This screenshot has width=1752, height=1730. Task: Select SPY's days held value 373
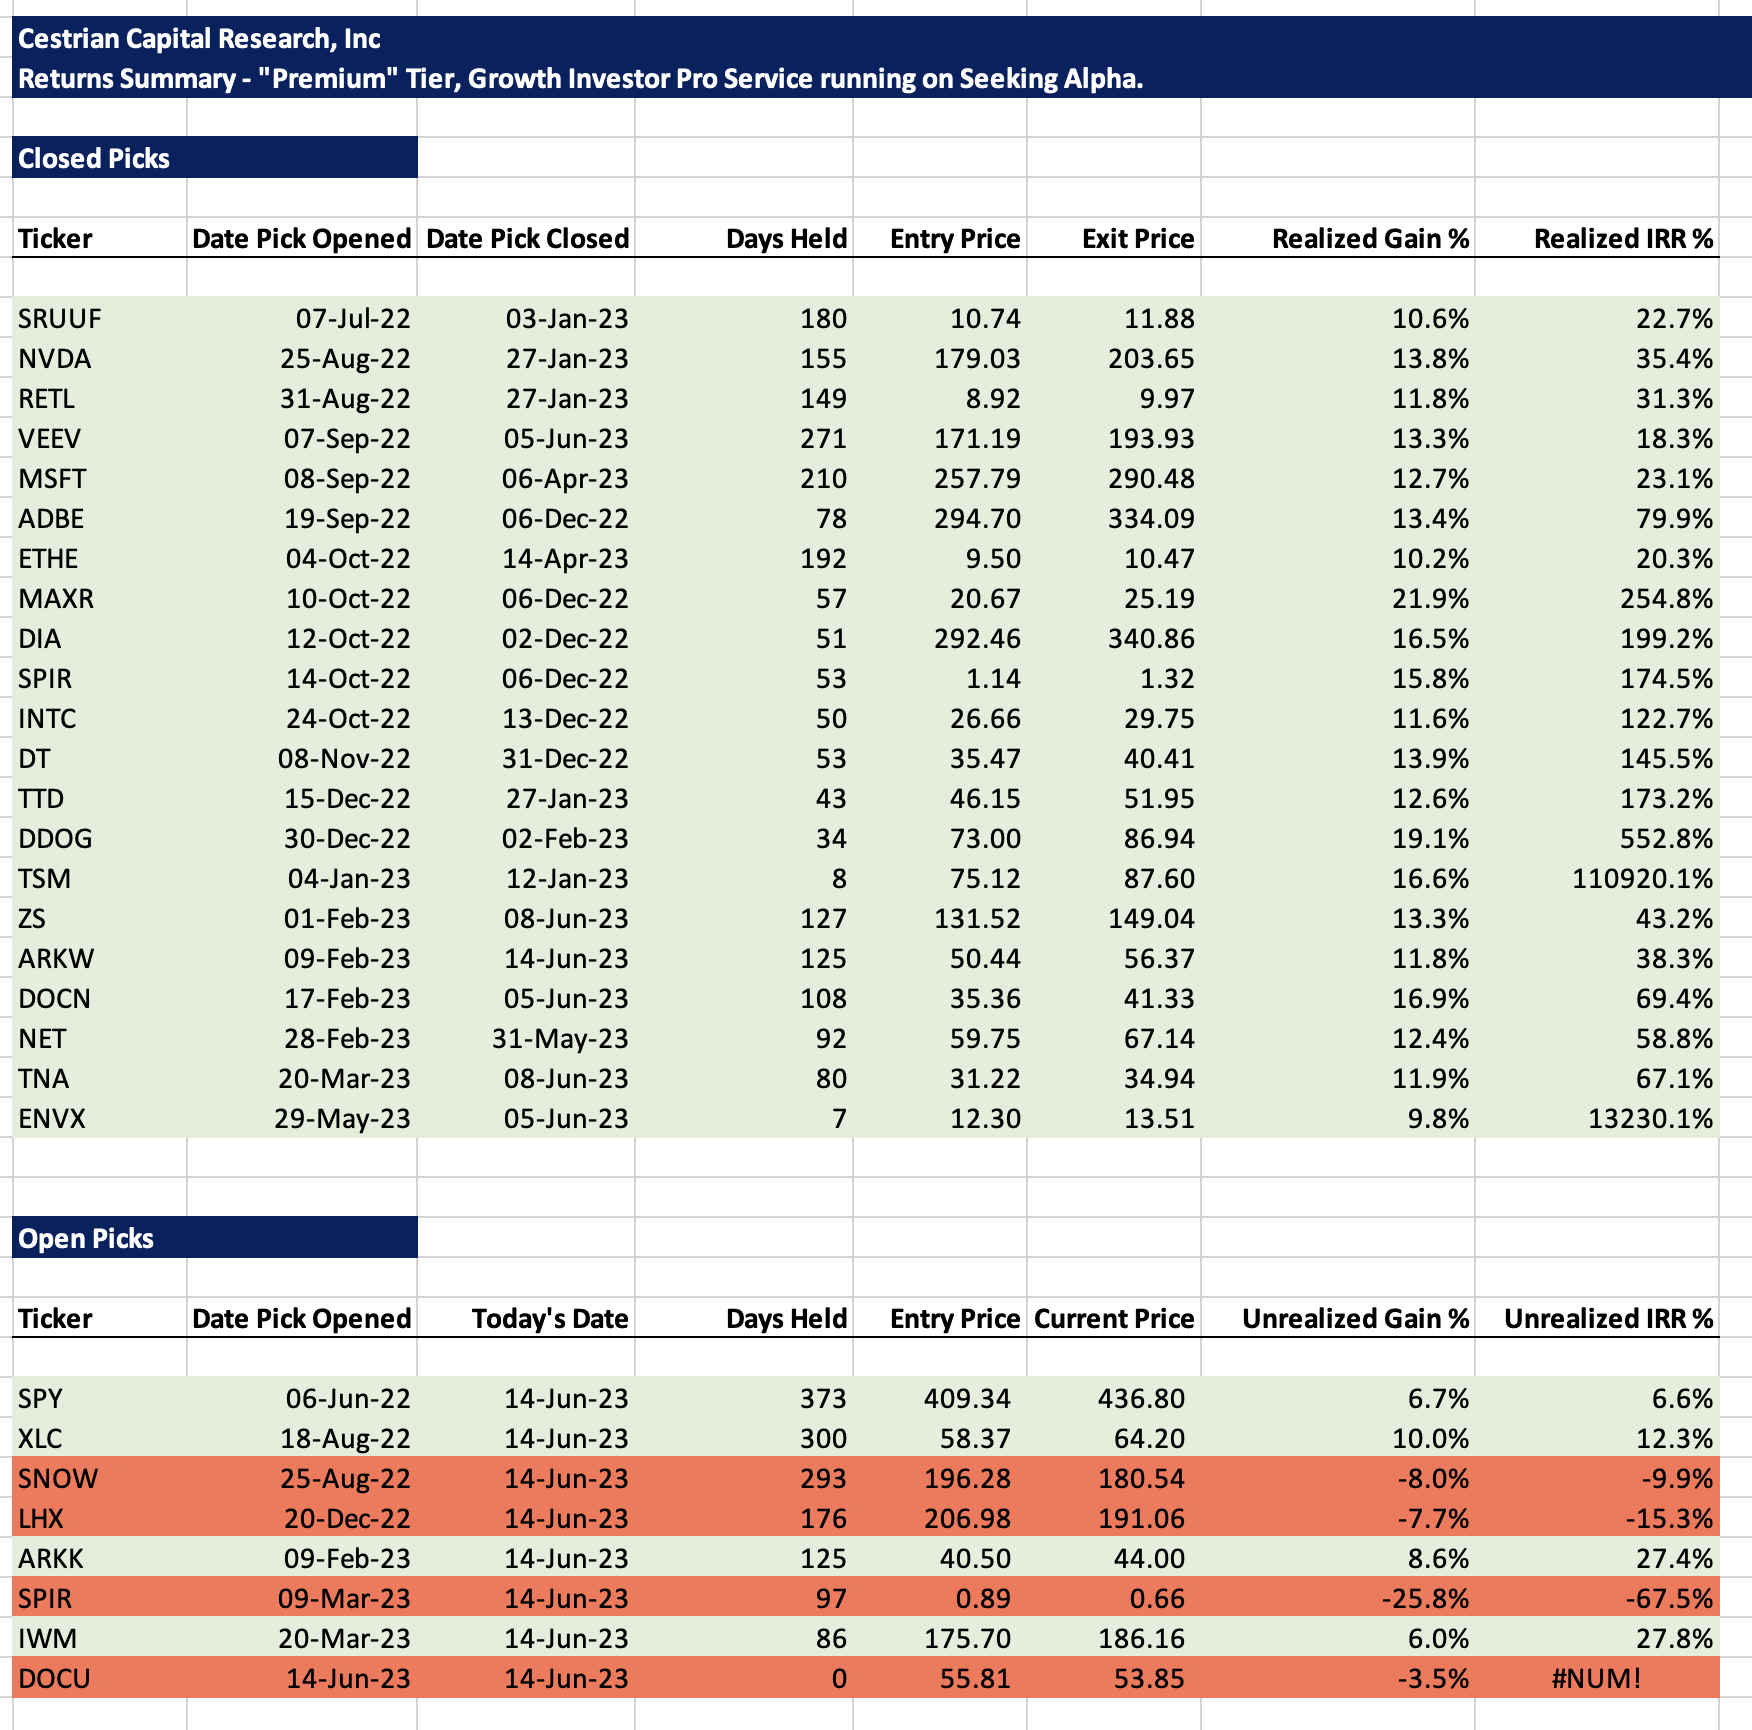coord(823,1399)
